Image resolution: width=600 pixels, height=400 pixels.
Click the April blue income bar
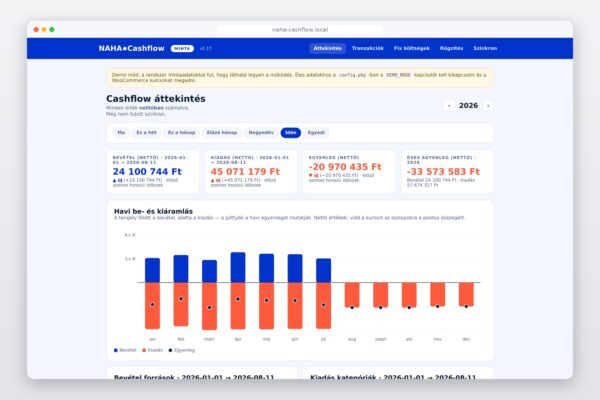238,267
